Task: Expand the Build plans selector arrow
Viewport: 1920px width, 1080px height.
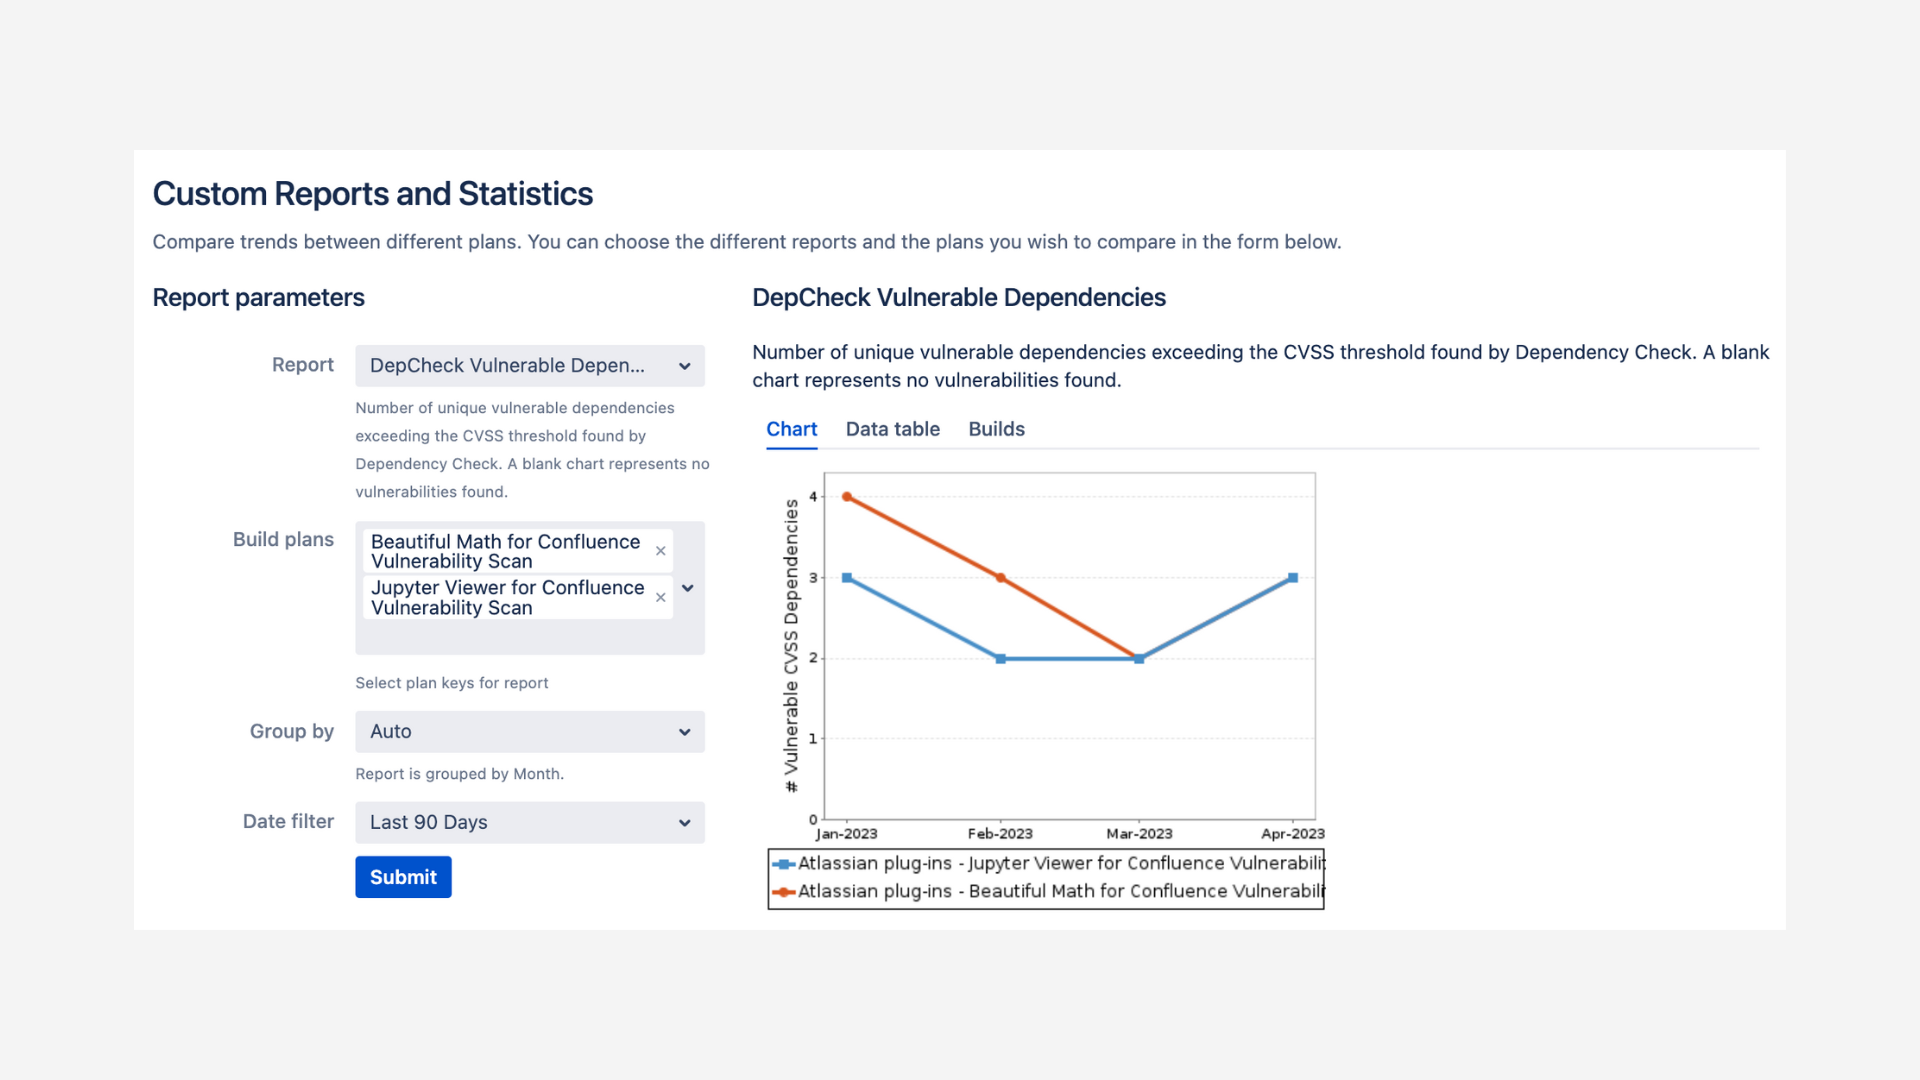Action: click(x=688, y=588)
